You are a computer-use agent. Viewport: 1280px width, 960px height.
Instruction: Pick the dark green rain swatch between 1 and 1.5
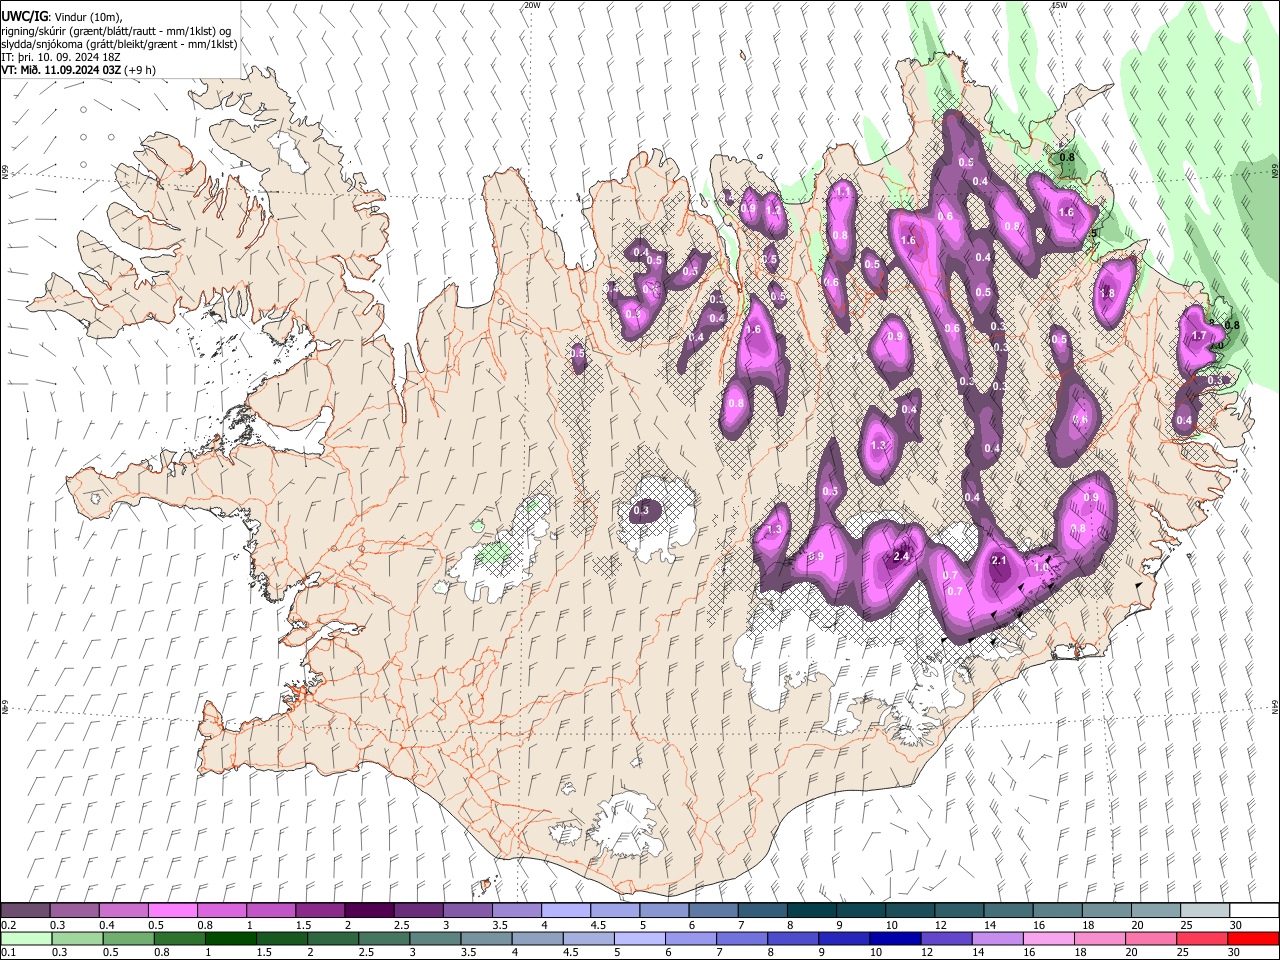click(231, 938)
